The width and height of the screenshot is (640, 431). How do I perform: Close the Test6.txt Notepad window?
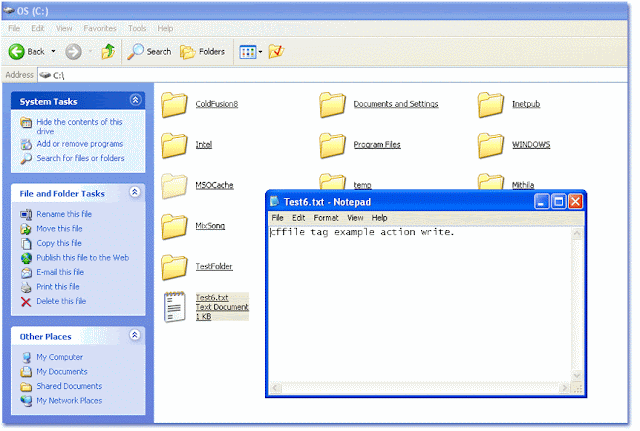point(576,202)
